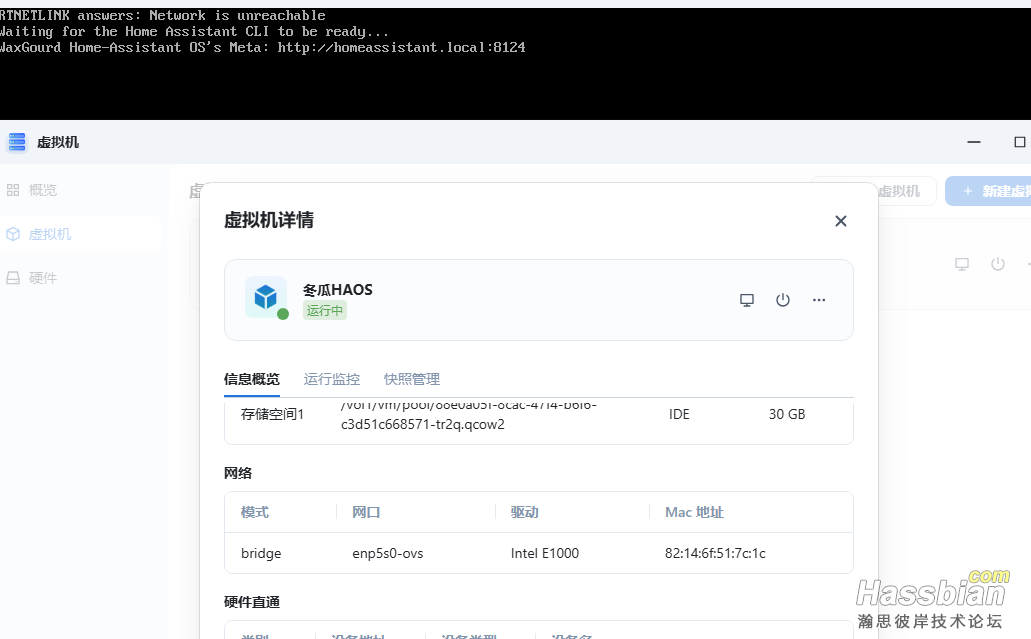The height and width of the screenshot is (639, 1031).
Task: Click the Mac address 82:14:6f:51:7c:1c
Action: pos(715,553)
